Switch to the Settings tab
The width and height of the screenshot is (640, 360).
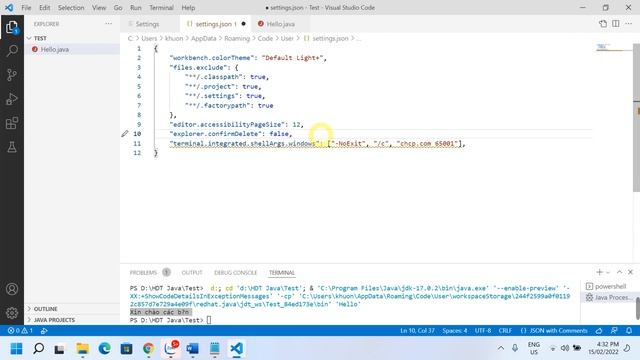point(147,24)
